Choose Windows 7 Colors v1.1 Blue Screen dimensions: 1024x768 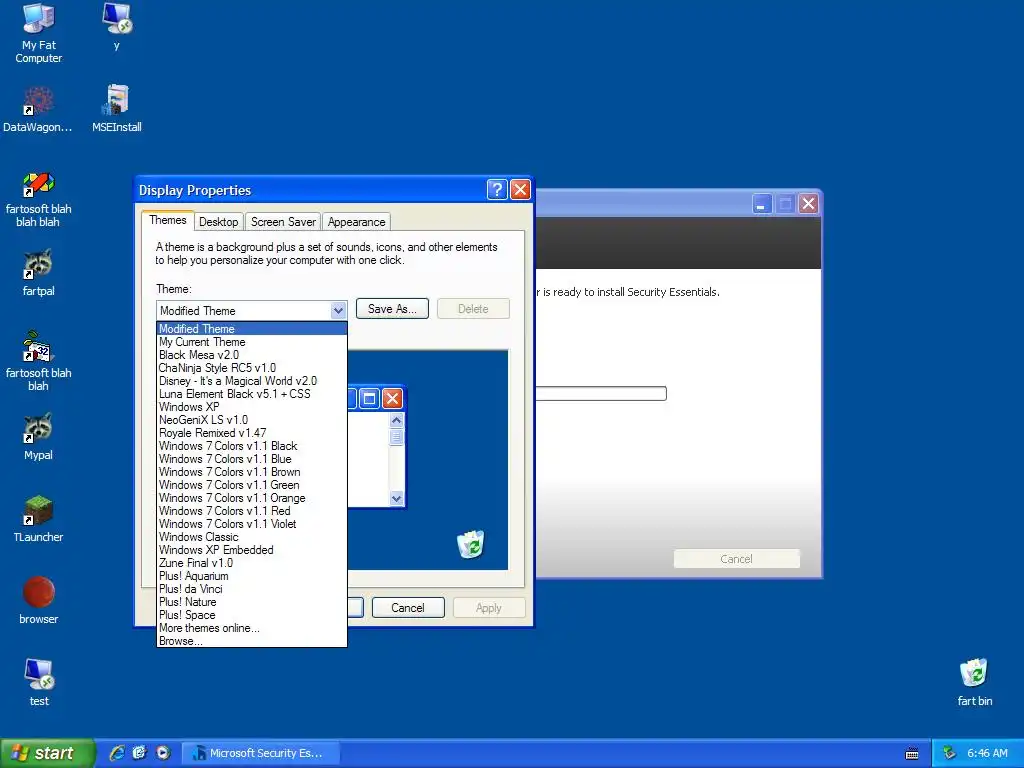pos(252,459)
